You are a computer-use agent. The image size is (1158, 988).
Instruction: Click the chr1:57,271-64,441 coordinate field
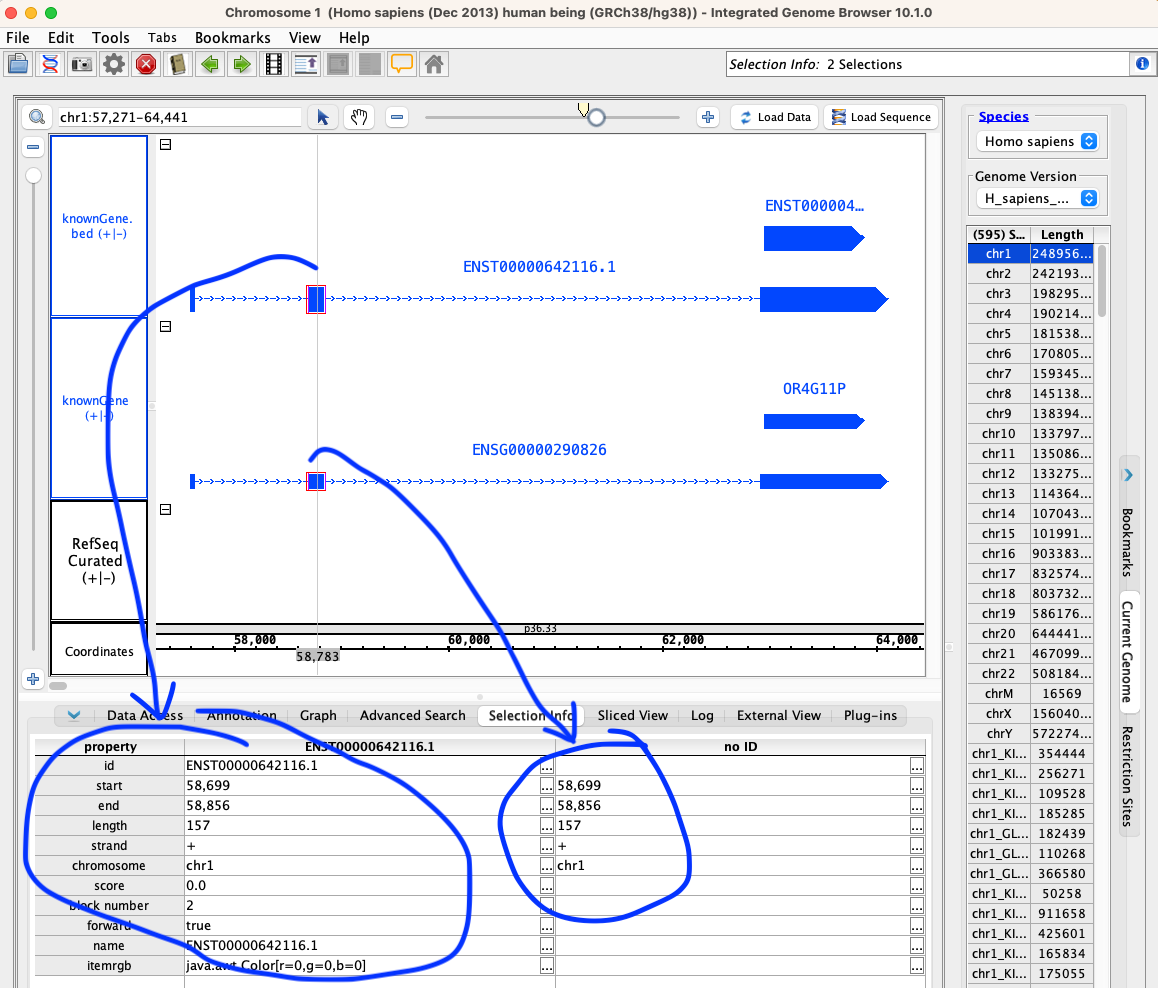pos(179,117)
